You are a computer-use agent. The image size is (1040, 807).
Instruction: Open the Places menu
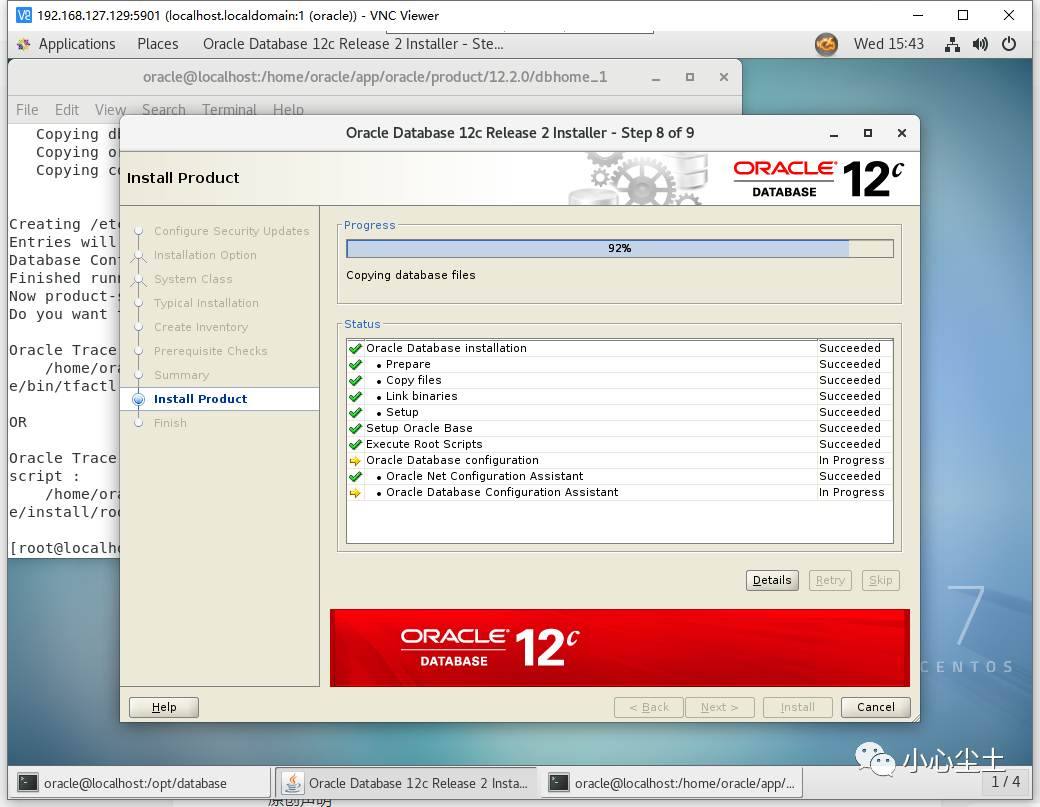coord(158,44)
